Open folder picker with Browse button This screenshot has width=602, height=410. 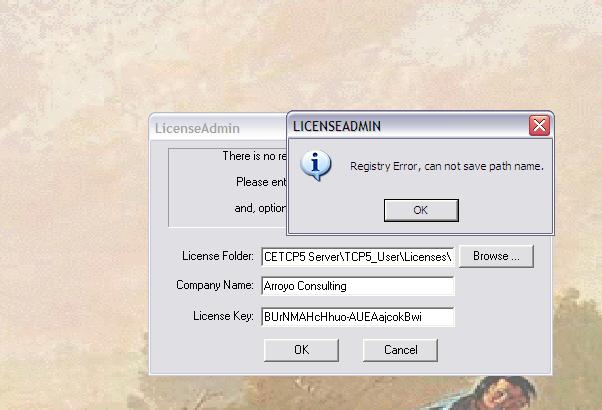(x=496, y=256)
